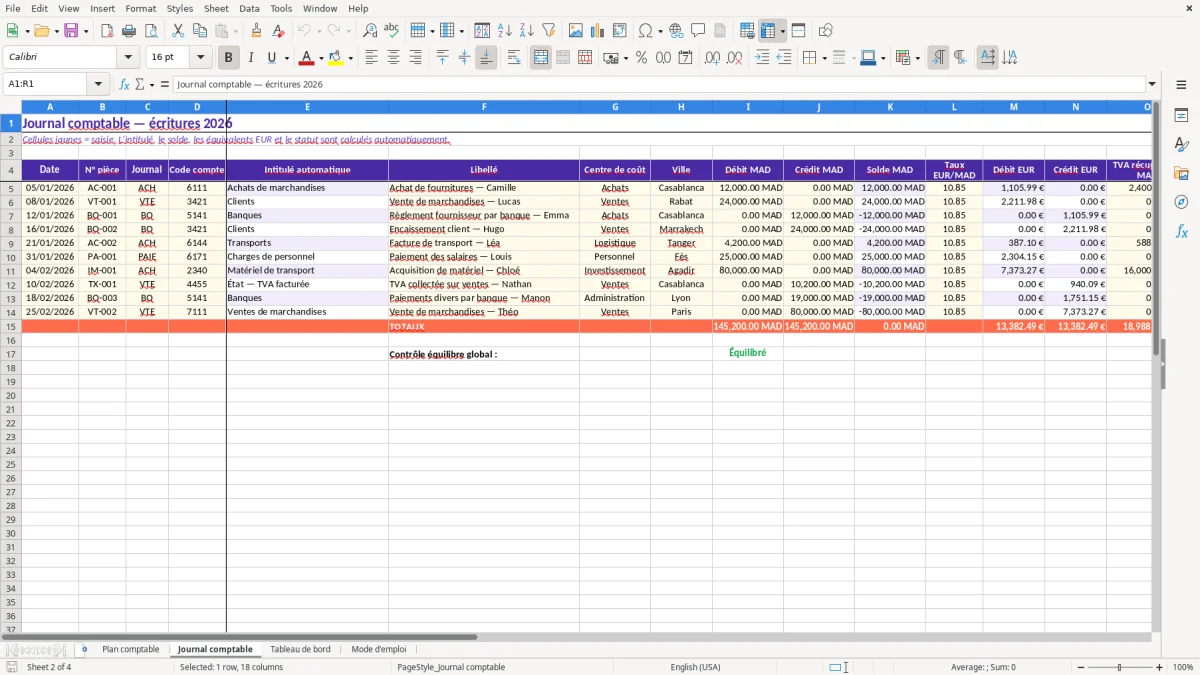Expand the Font Color dropdown arrow
The image size is (1200, 675).
point(321,58)
